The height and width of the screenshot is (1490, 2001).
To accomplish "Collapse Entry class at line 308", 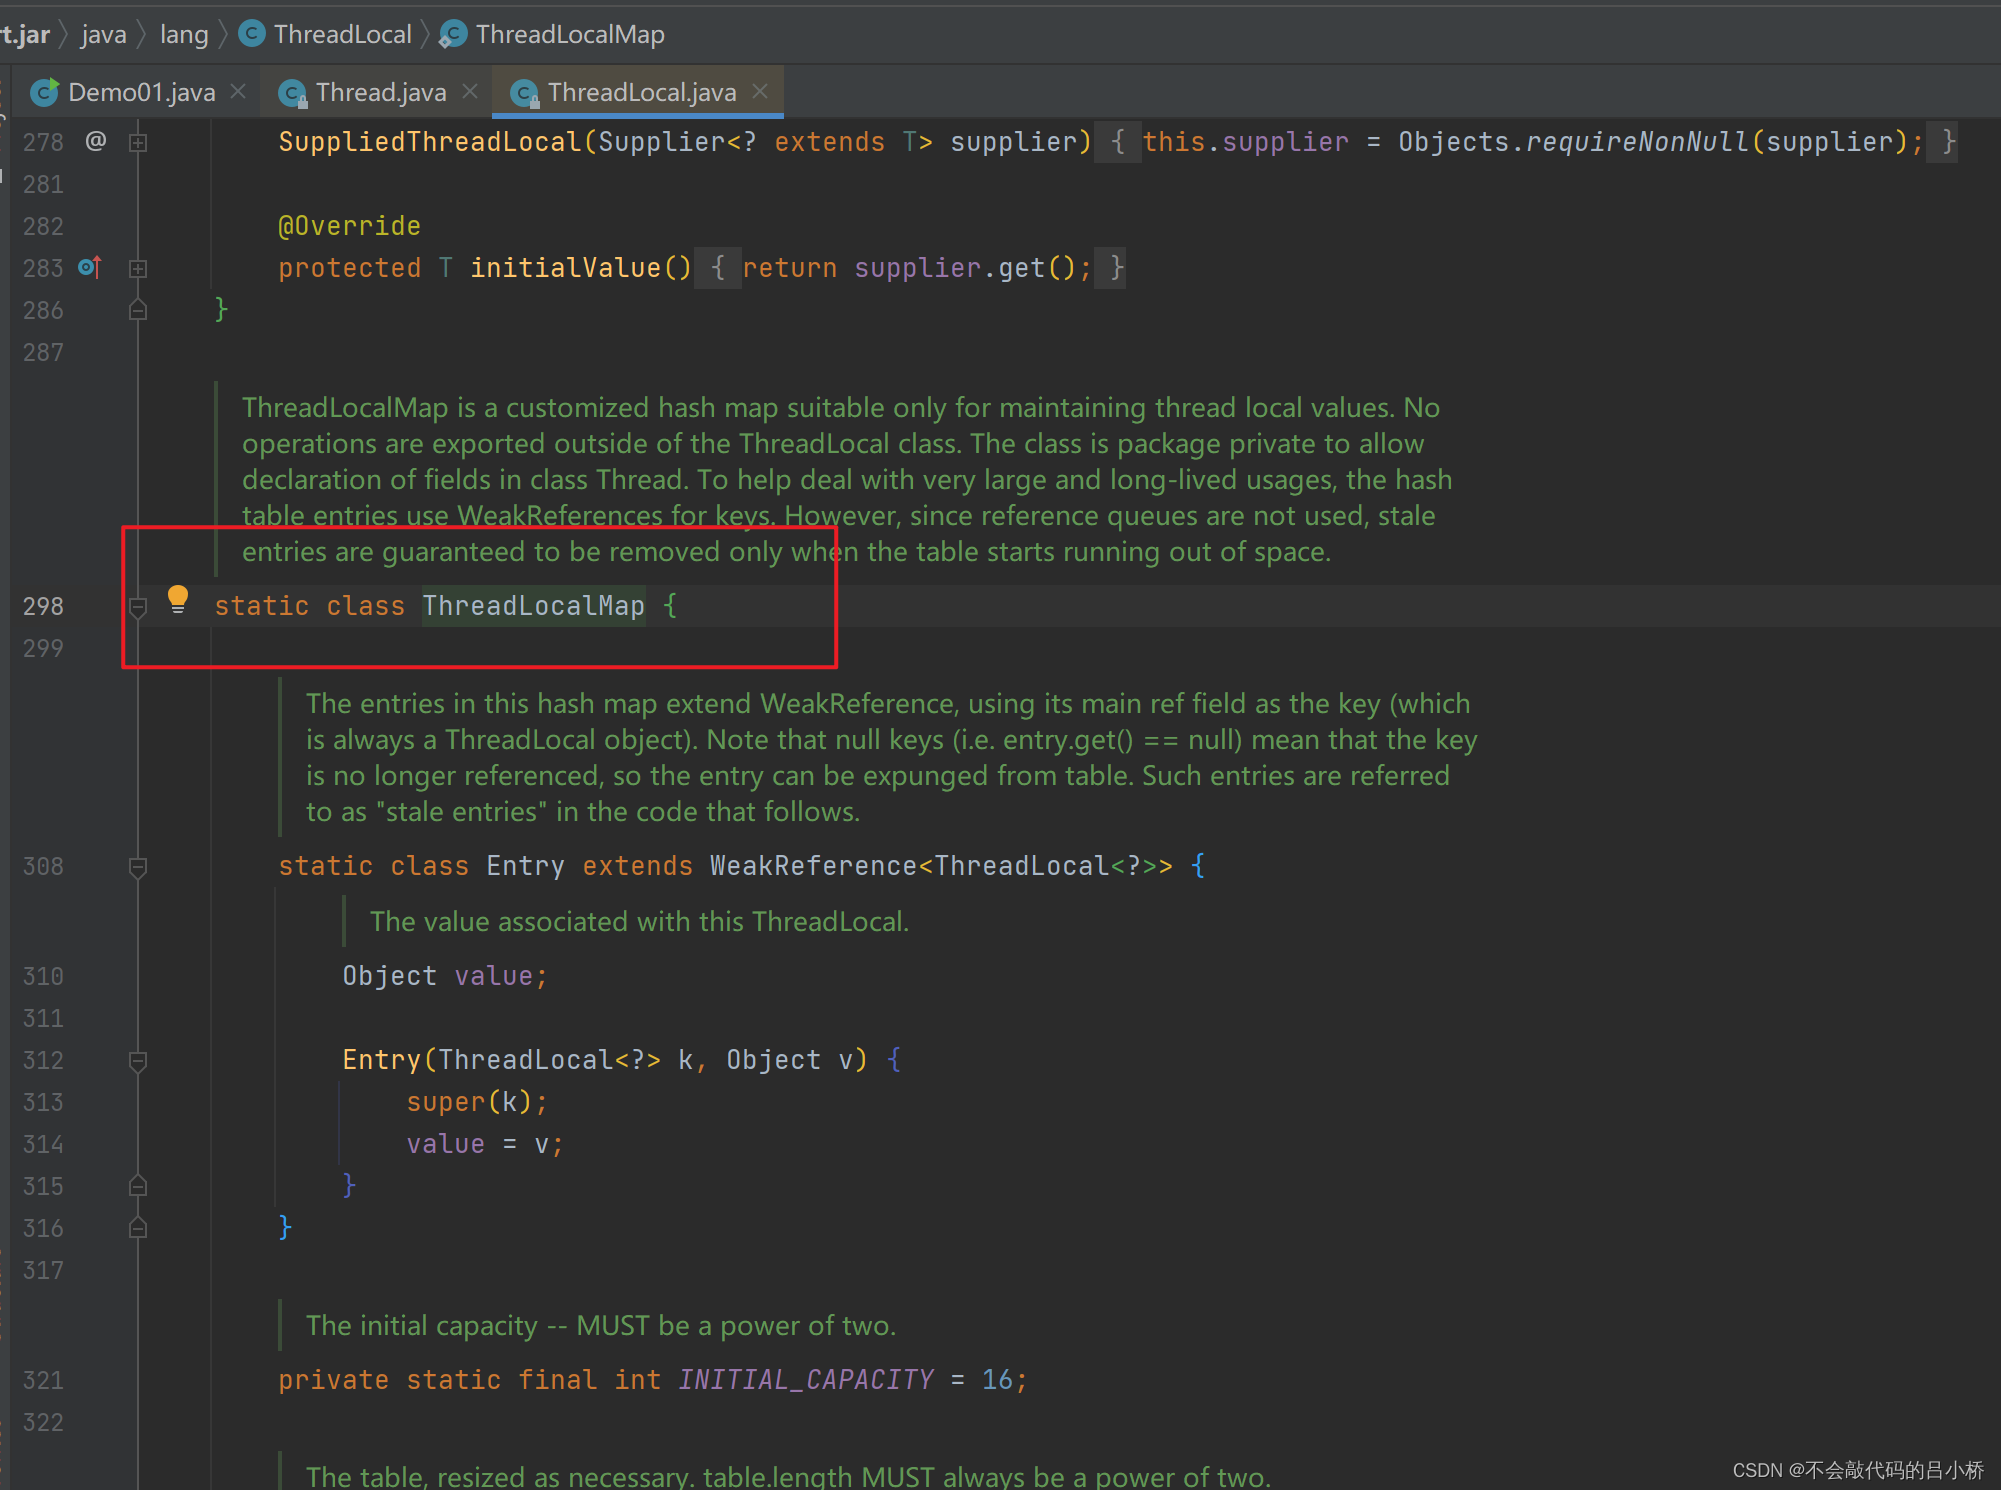I will (138, 867).
